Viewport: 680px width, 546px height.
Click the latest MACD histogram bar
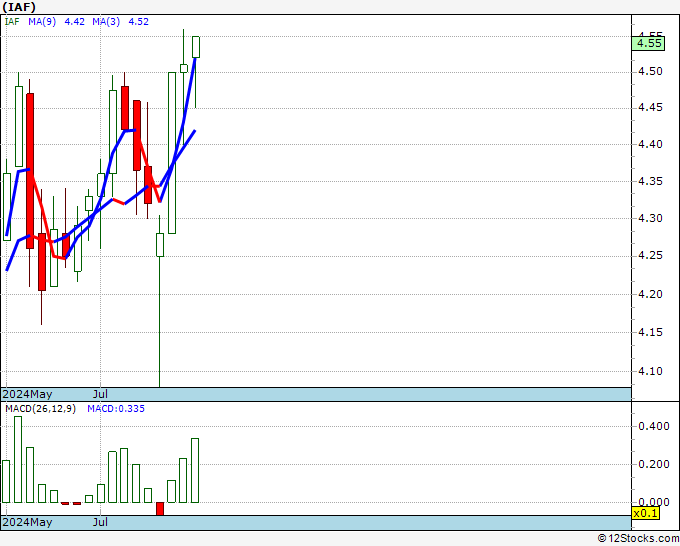pyautogui.click(x=195, y=471)
